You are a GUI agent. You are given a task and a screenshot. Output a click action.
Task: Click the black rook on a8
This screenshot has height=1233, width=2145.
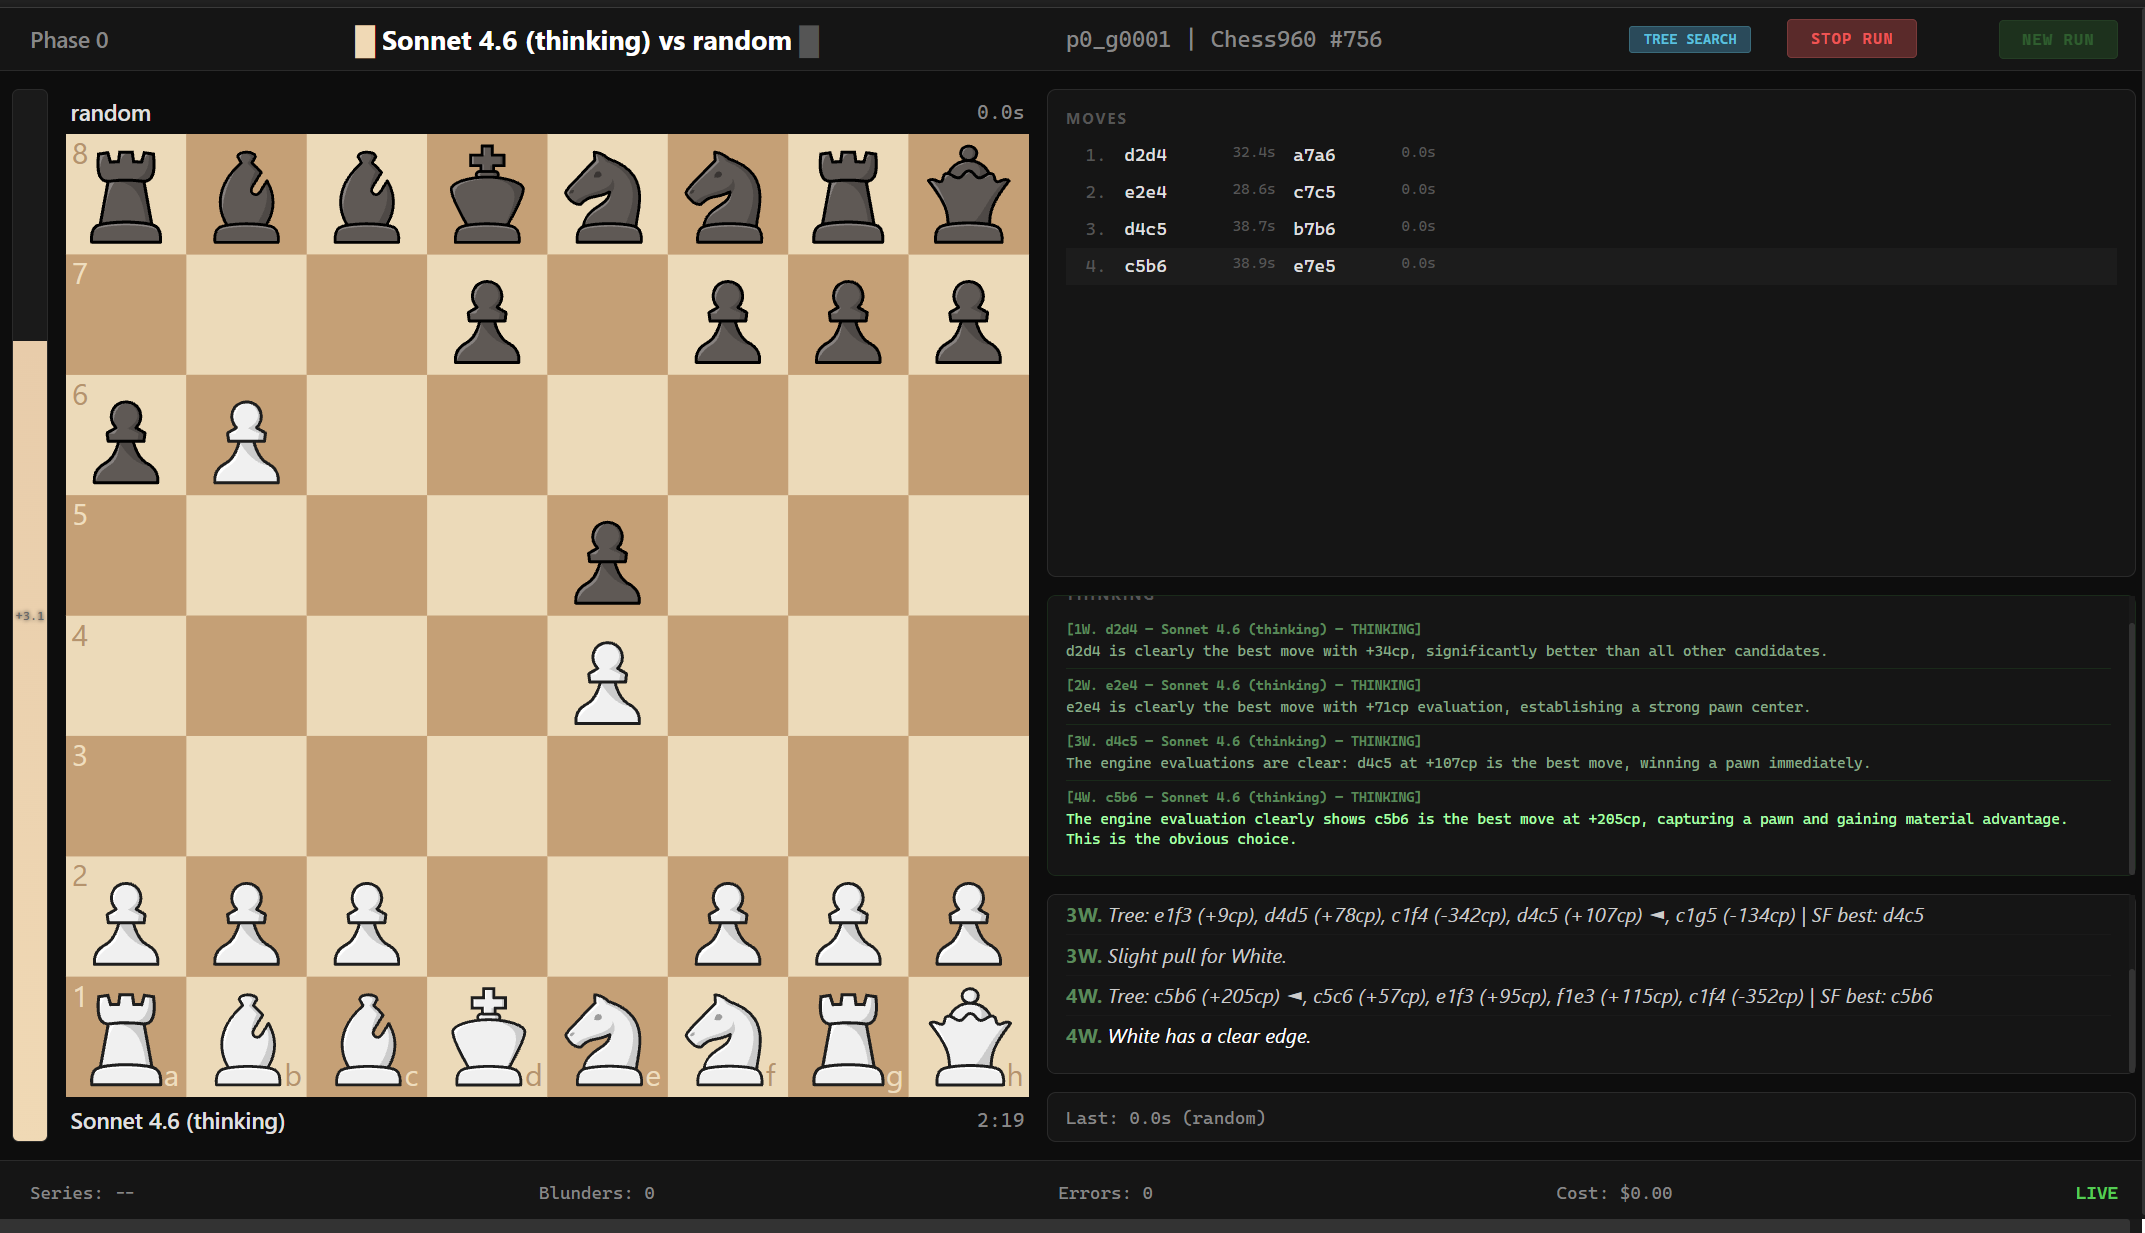click(x=126, y=195)
